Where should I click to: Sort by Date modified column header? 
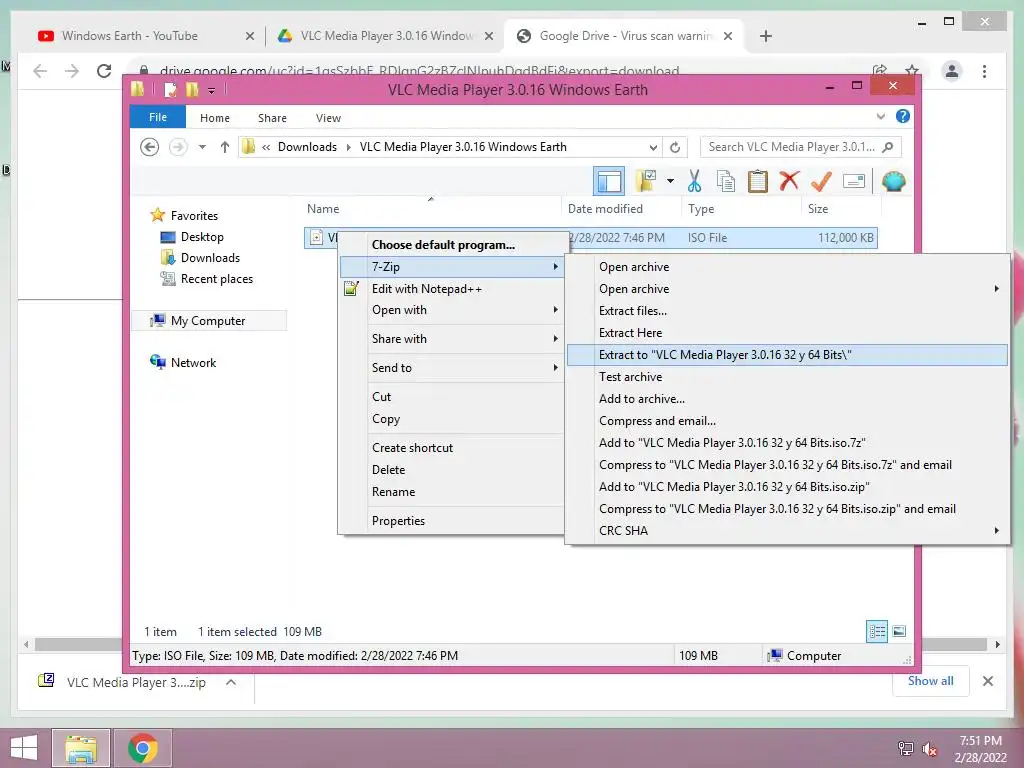click(x=605, y=209)
